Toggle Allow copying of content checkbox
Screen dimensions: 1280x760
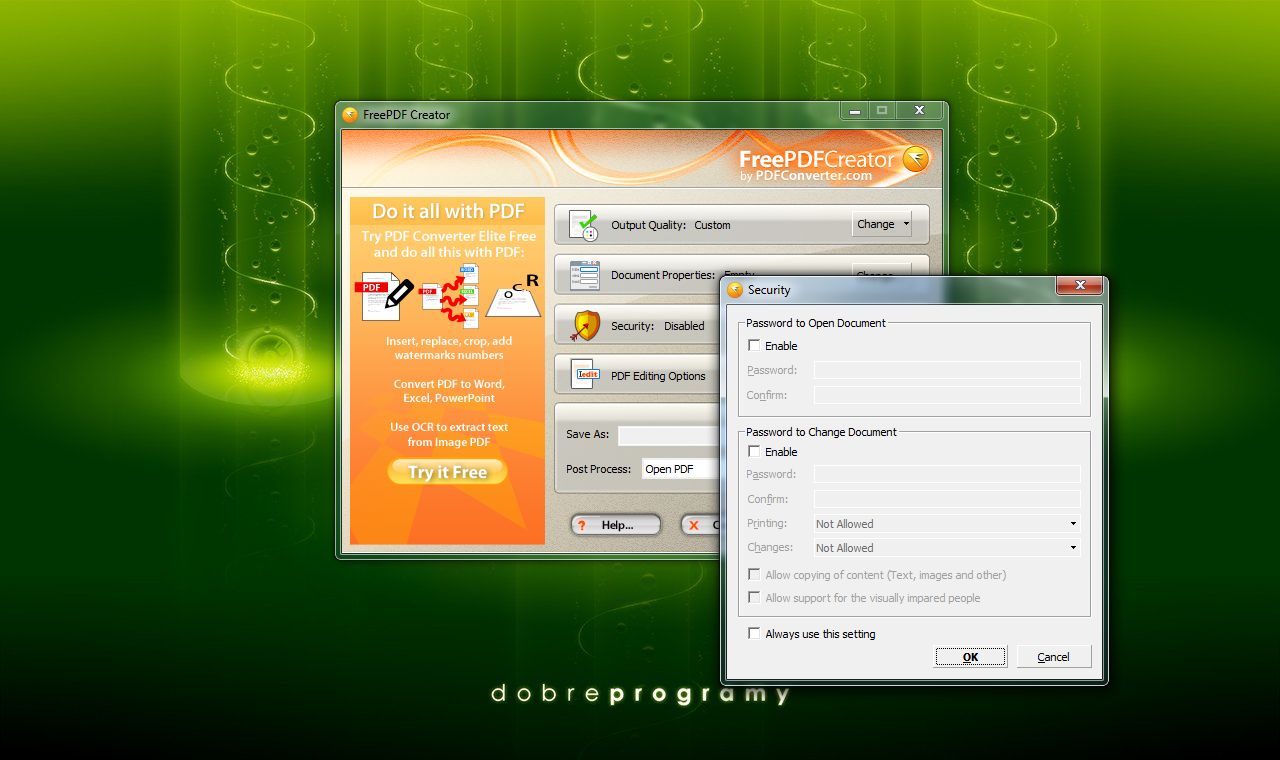(x=754, y=575)
